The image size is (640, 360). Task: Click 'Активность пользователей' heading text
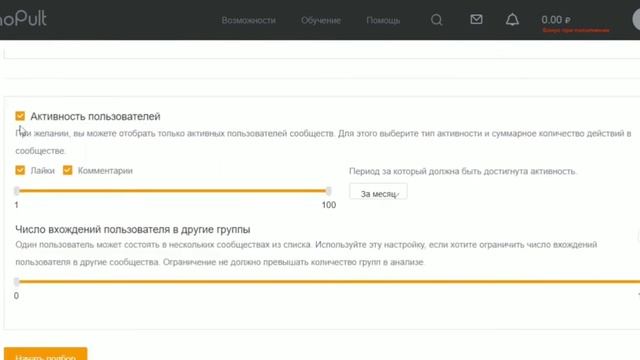point(95,116)
